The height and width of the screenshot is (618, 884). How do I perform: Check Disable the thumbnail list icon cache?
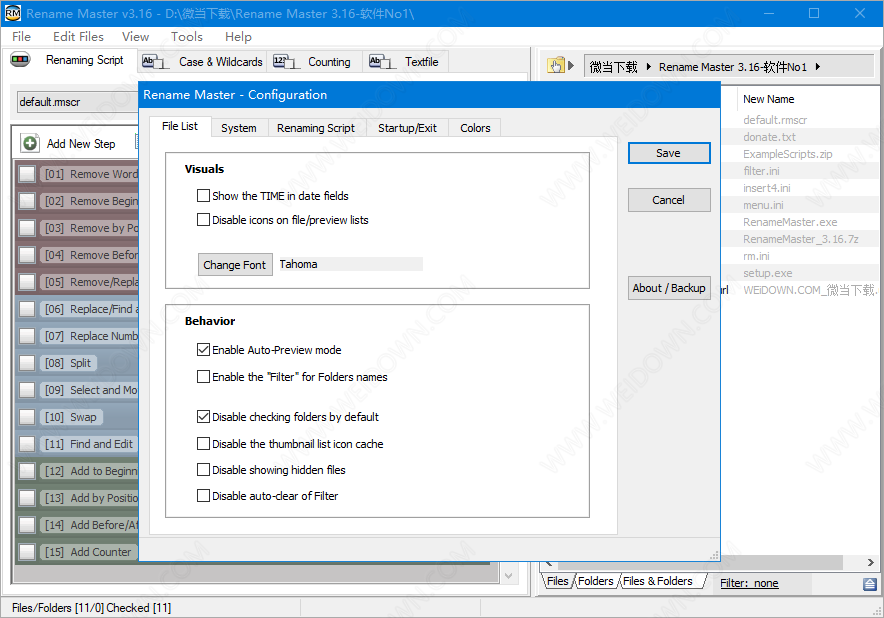203,444
